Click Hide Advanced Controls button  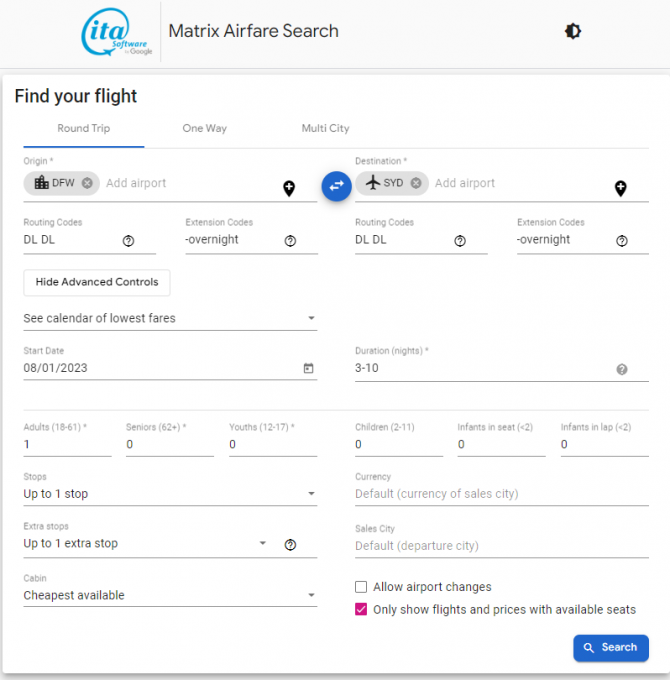(97, 282)
